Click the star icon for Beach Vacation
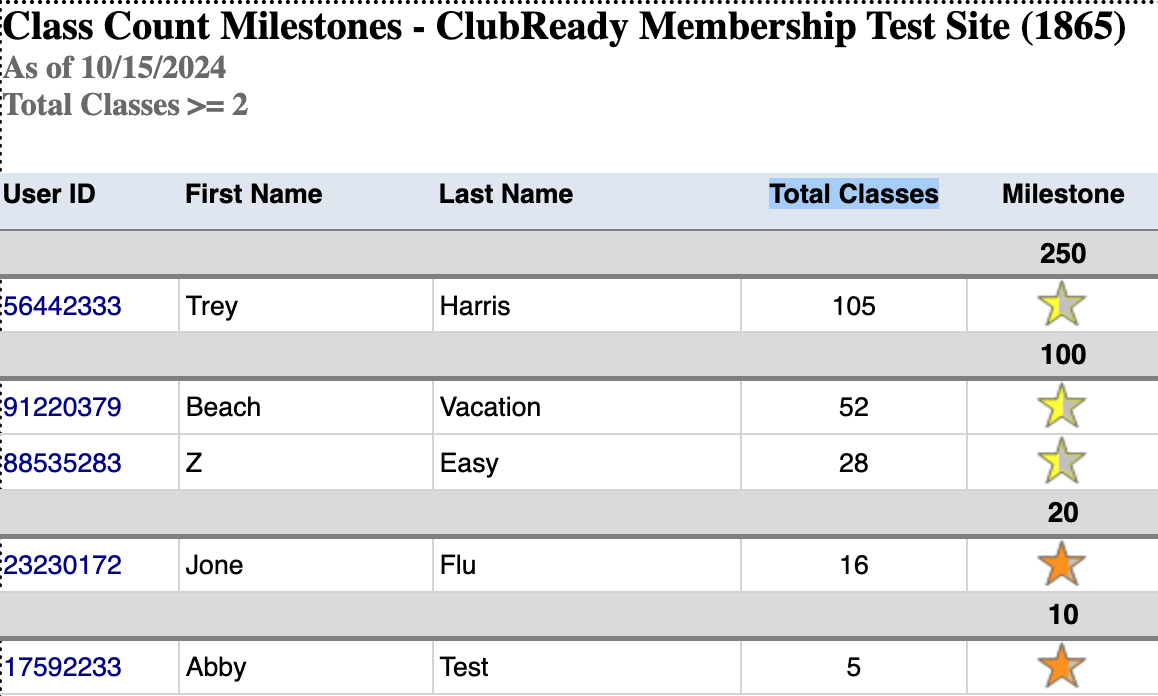The height and width of the screenshot is (696, 1158). [1062, 407]
